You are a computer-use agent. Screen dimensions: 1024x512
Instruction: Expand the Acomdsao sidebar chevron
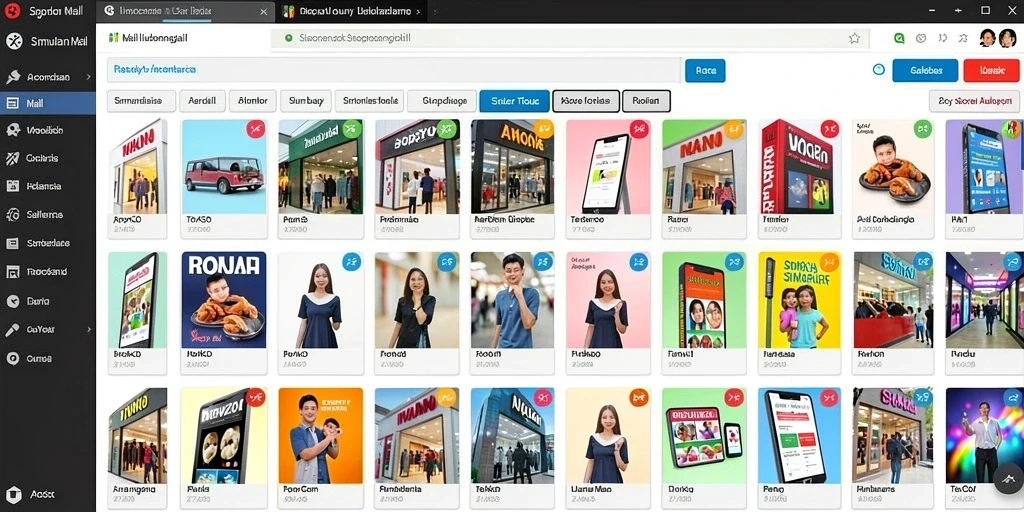click(x=88, y=76)
